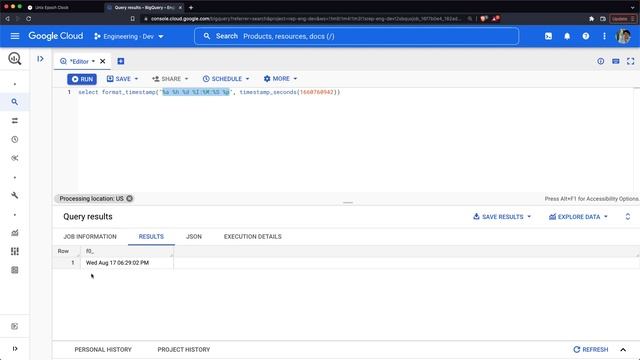The image size is (640, 360).
Task: Focus the Search products and resources field
Action: (x=356, y=36)
